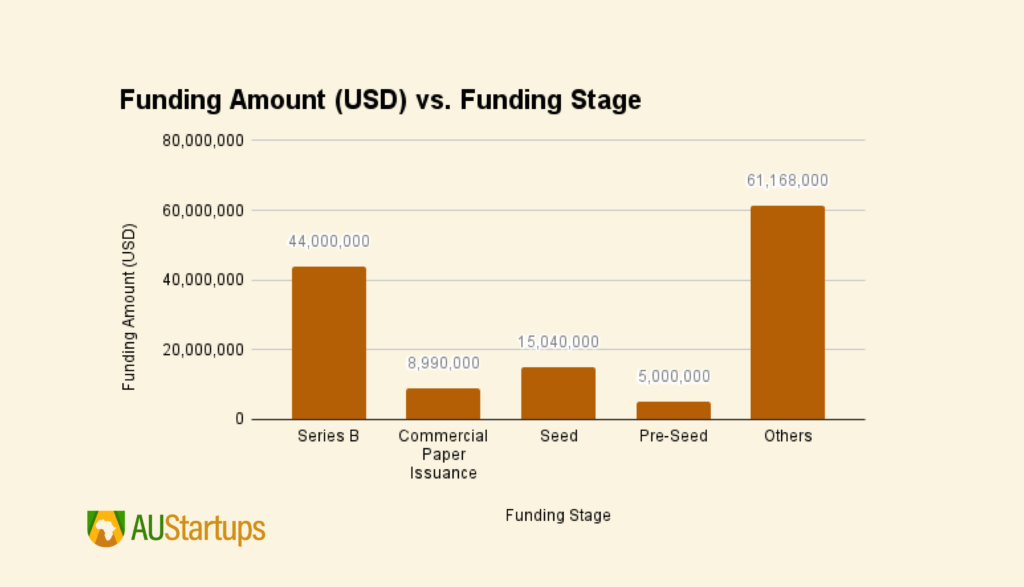Select the Pre-Seed bar
1024x587 pixels.
673,410
